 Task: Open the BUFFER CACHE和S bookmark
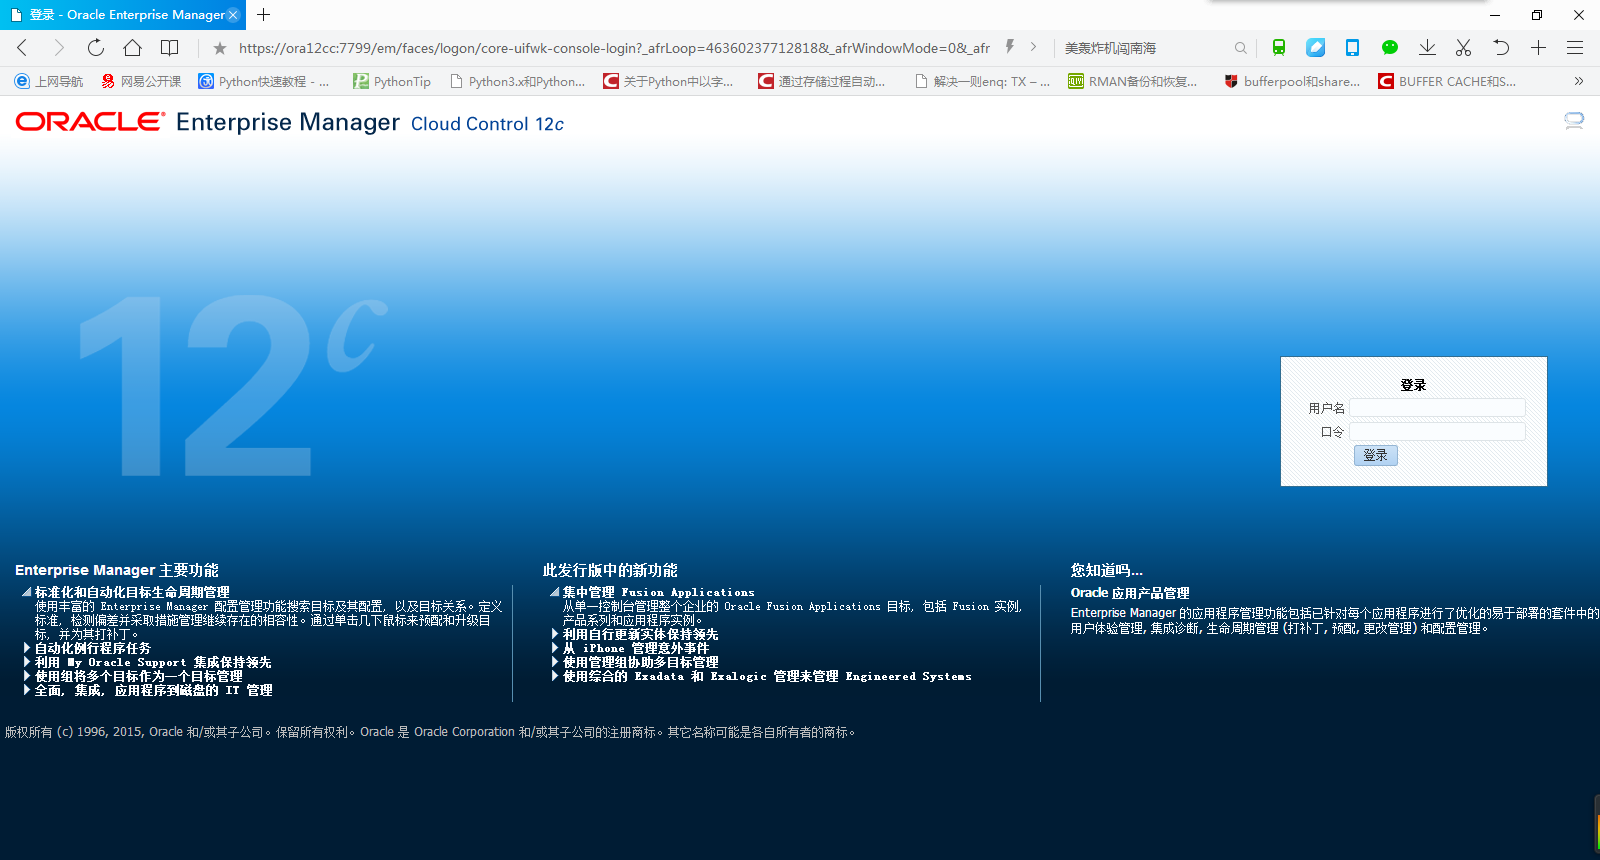point(1447,81)
